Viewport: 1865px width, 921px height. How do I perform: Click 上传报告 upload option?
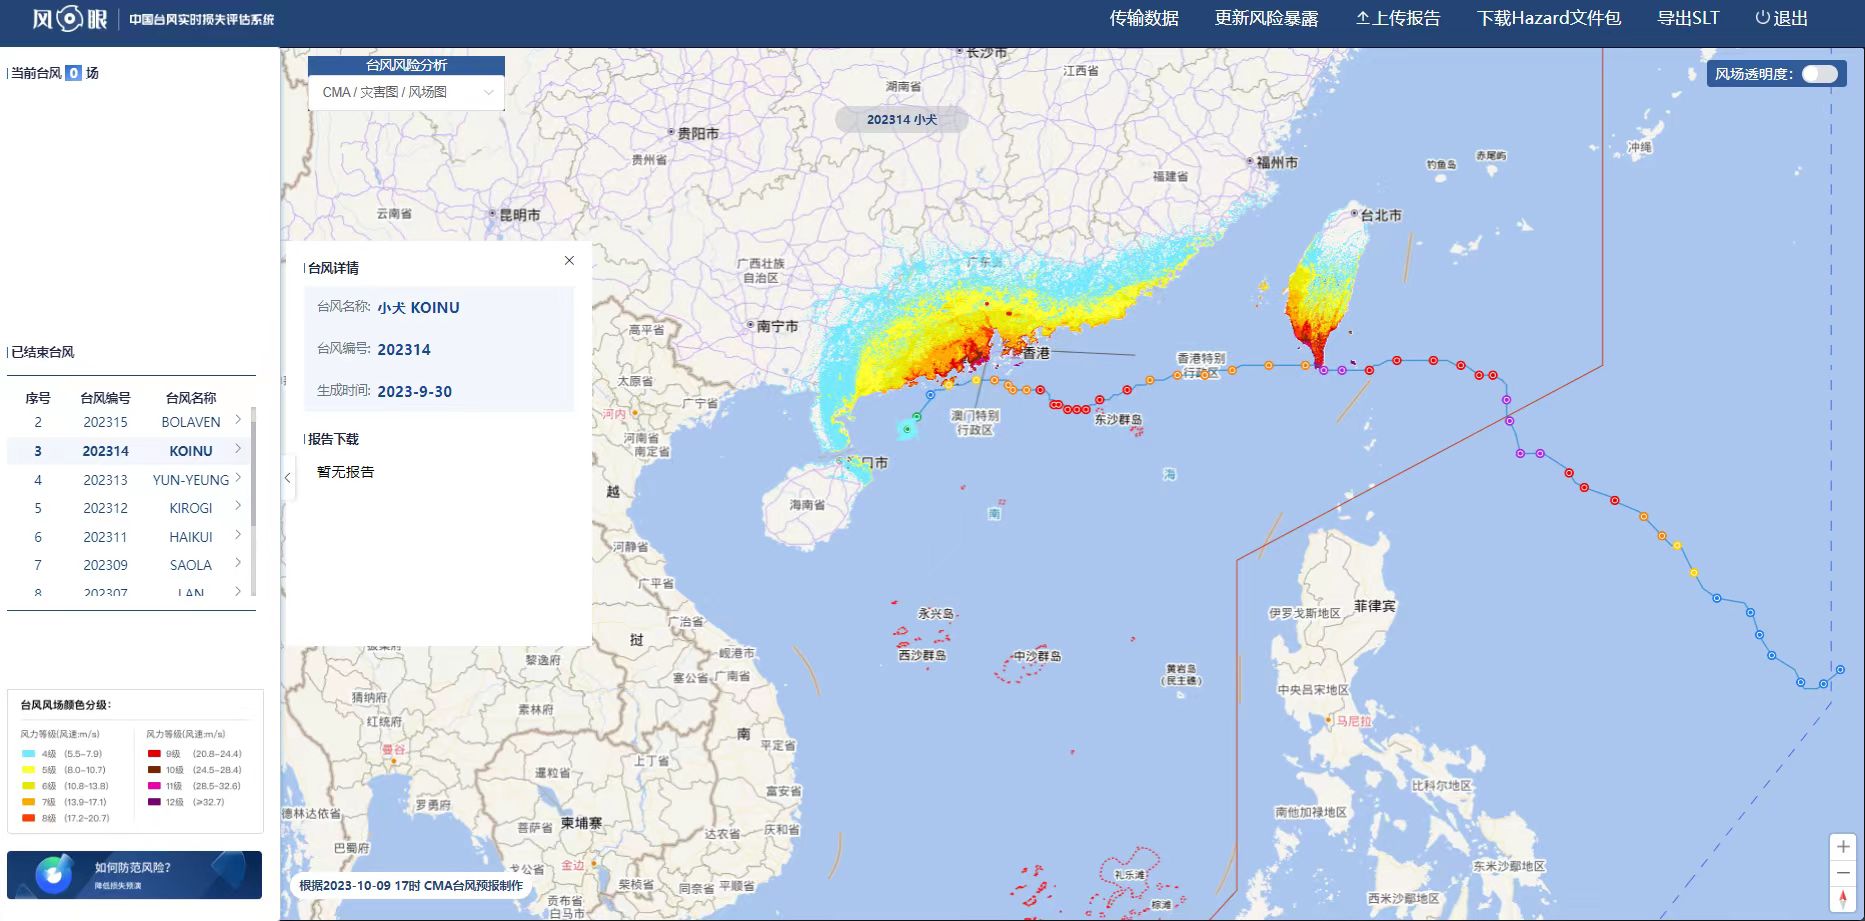point(1398,18)
